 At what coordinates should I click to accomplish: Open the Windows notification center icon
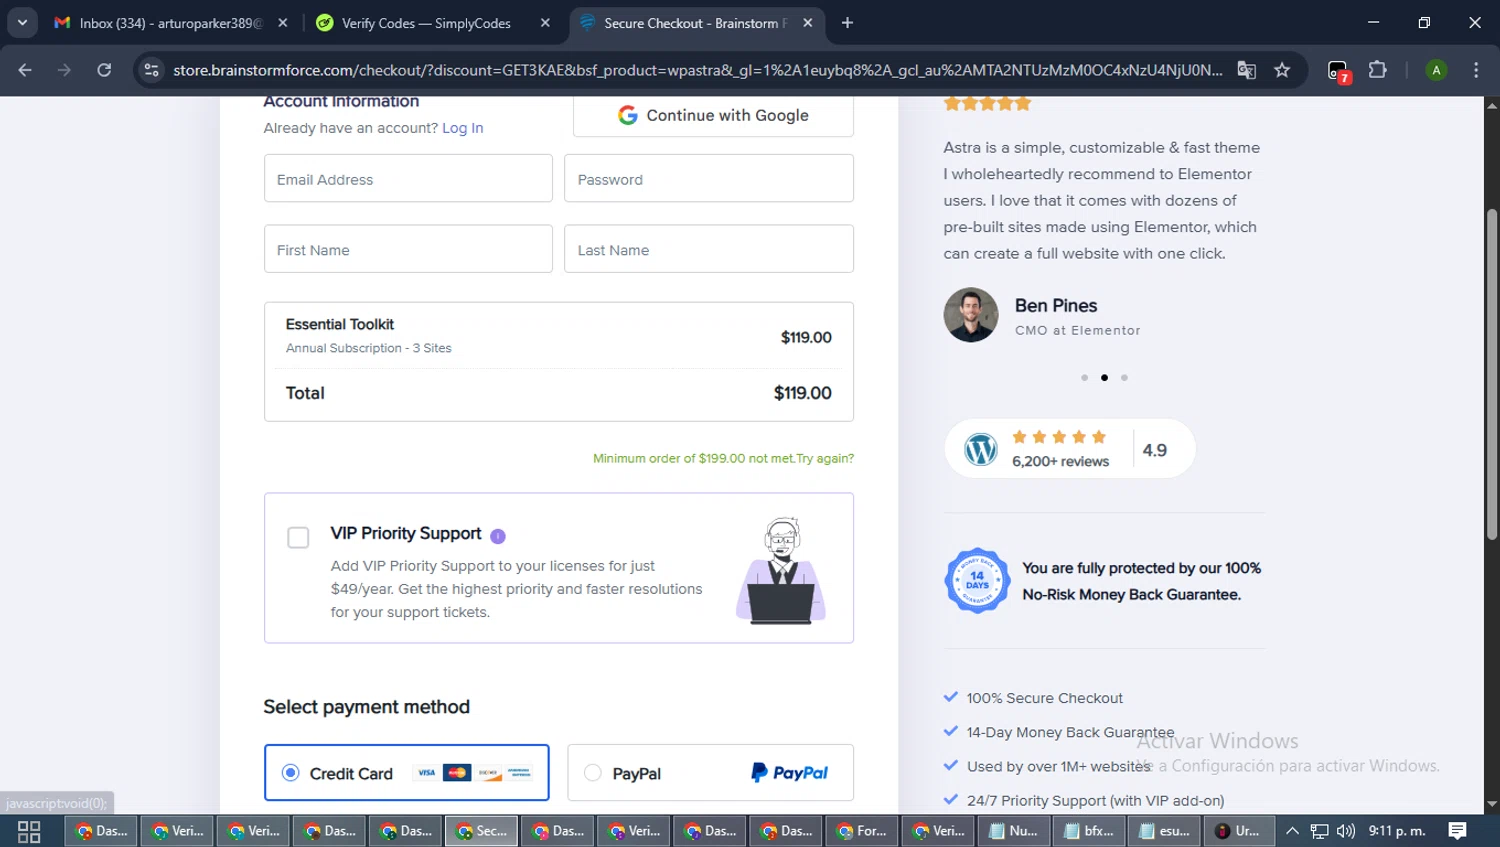(x=1458, y=831)
